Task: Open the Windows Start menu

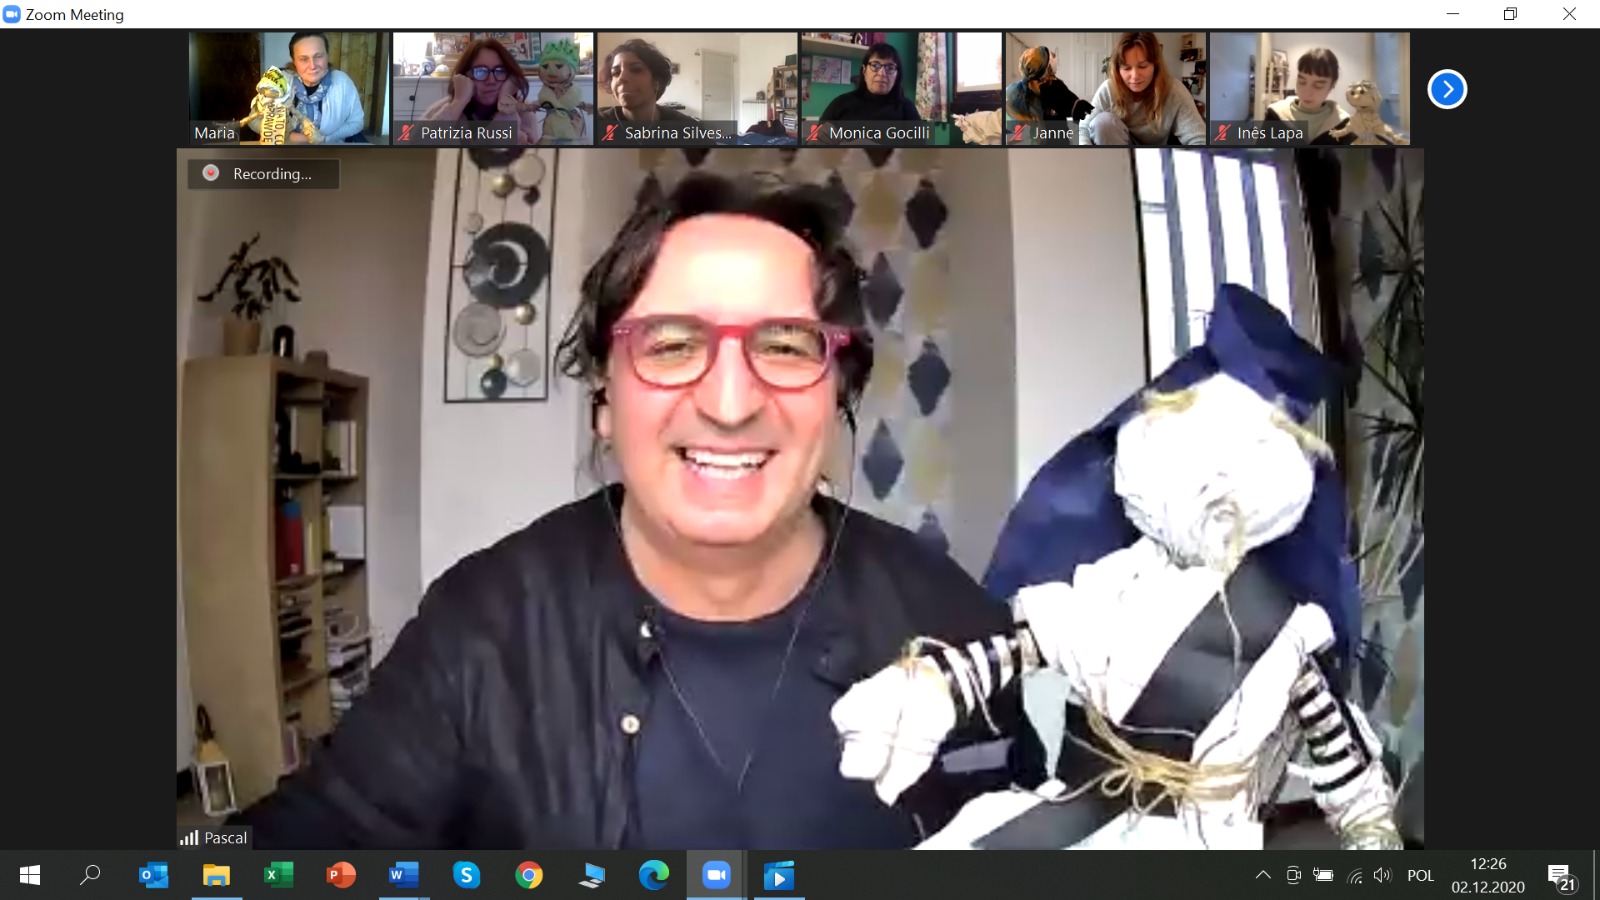Action: pos(30,876)
